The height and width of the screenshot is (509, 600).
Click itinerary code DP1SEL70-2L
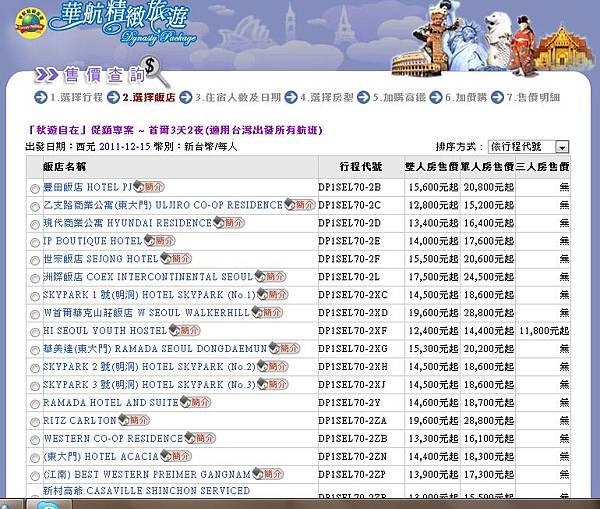349,277
